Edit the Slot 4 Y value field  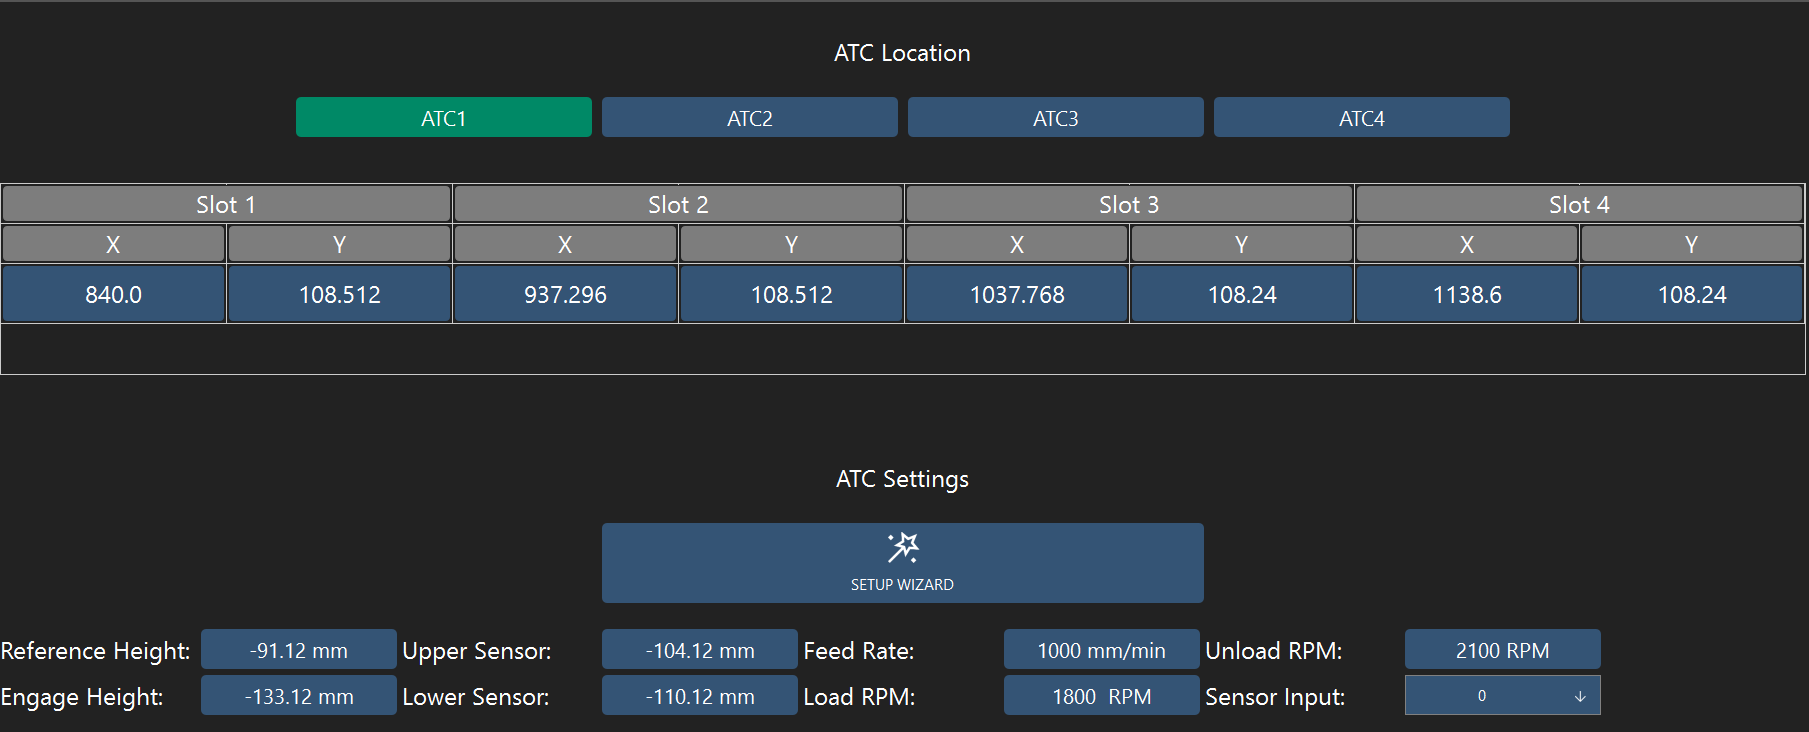coord(1692,294)
